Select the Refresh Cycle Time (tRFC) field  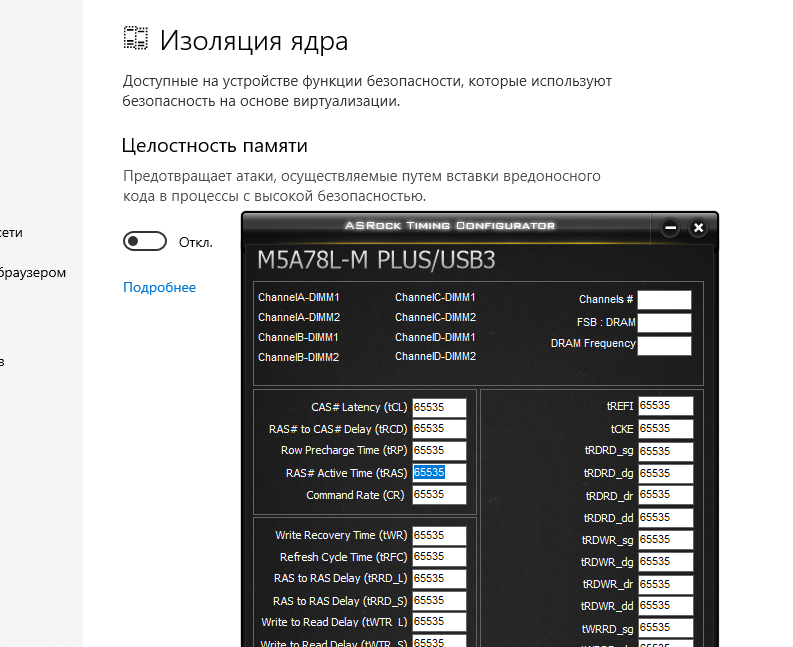439,557
